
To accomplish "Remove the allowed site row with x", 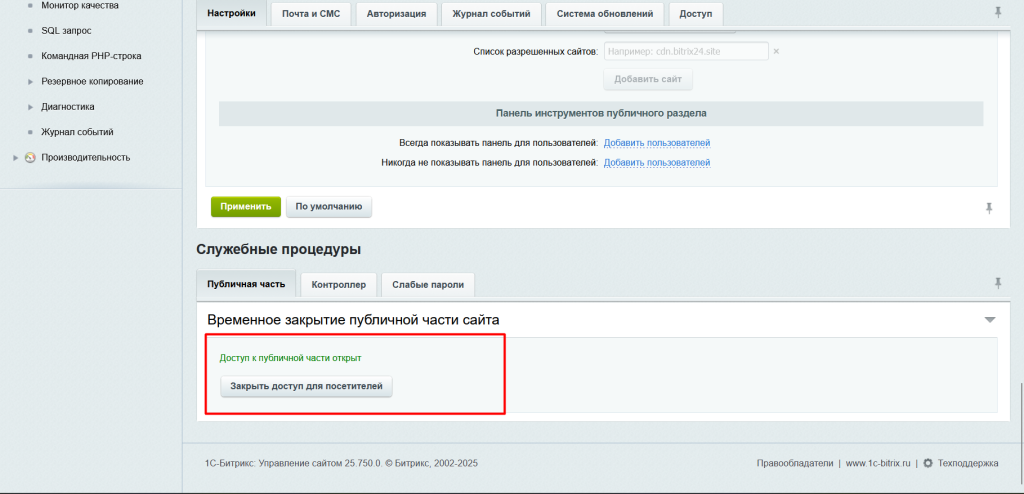I will tap(776, 51).
